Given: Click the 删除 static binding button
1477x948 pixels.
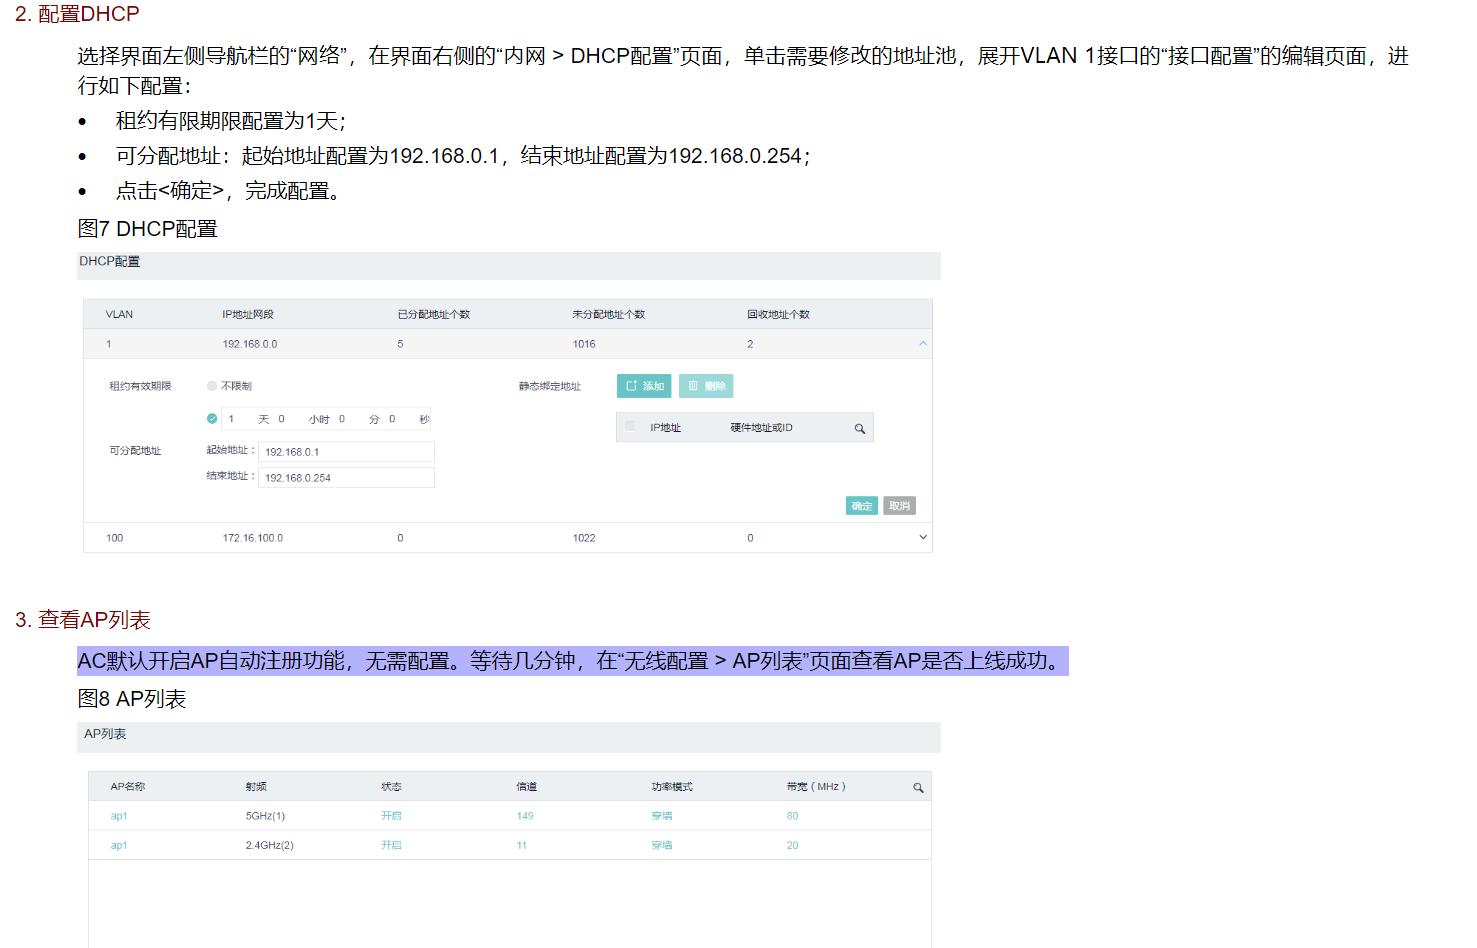Looking at the screenshot, I should 706,386.
